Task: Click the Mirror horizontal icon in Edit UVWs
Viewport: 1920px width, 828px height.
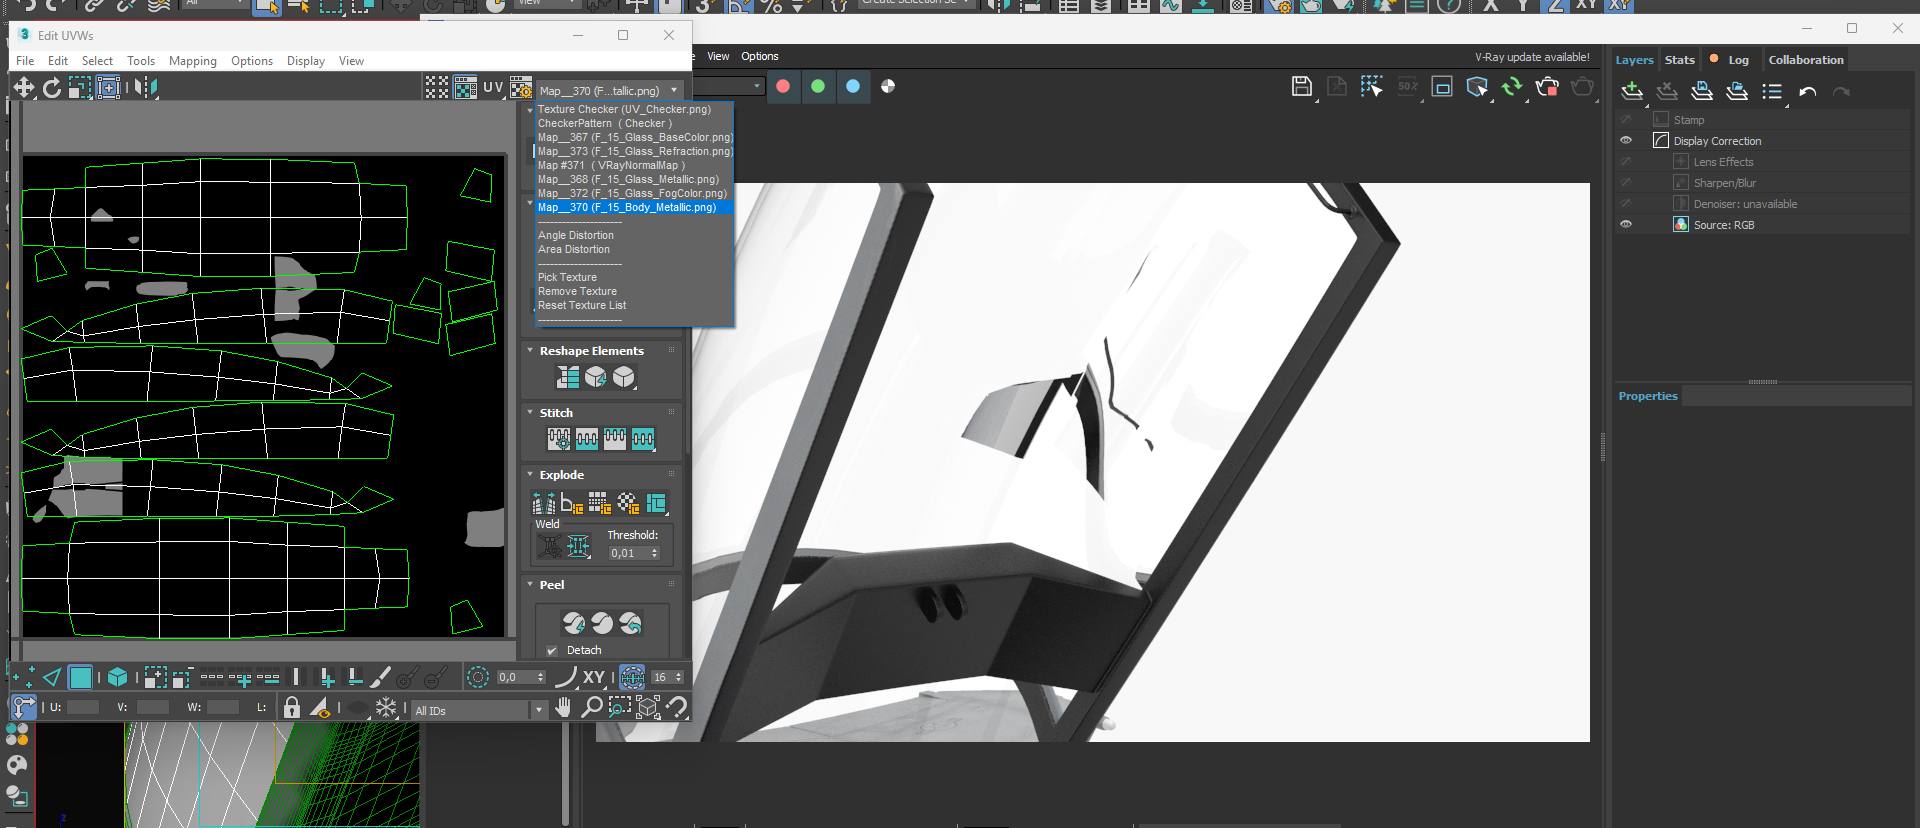Action: [146, 88]
